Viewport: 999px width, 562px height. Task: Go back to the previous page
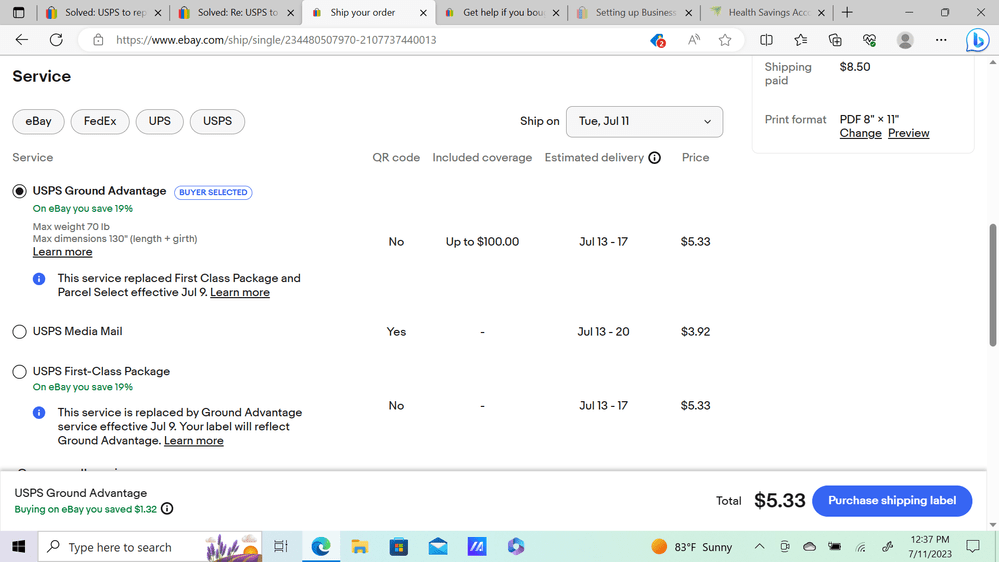[22, 40]
